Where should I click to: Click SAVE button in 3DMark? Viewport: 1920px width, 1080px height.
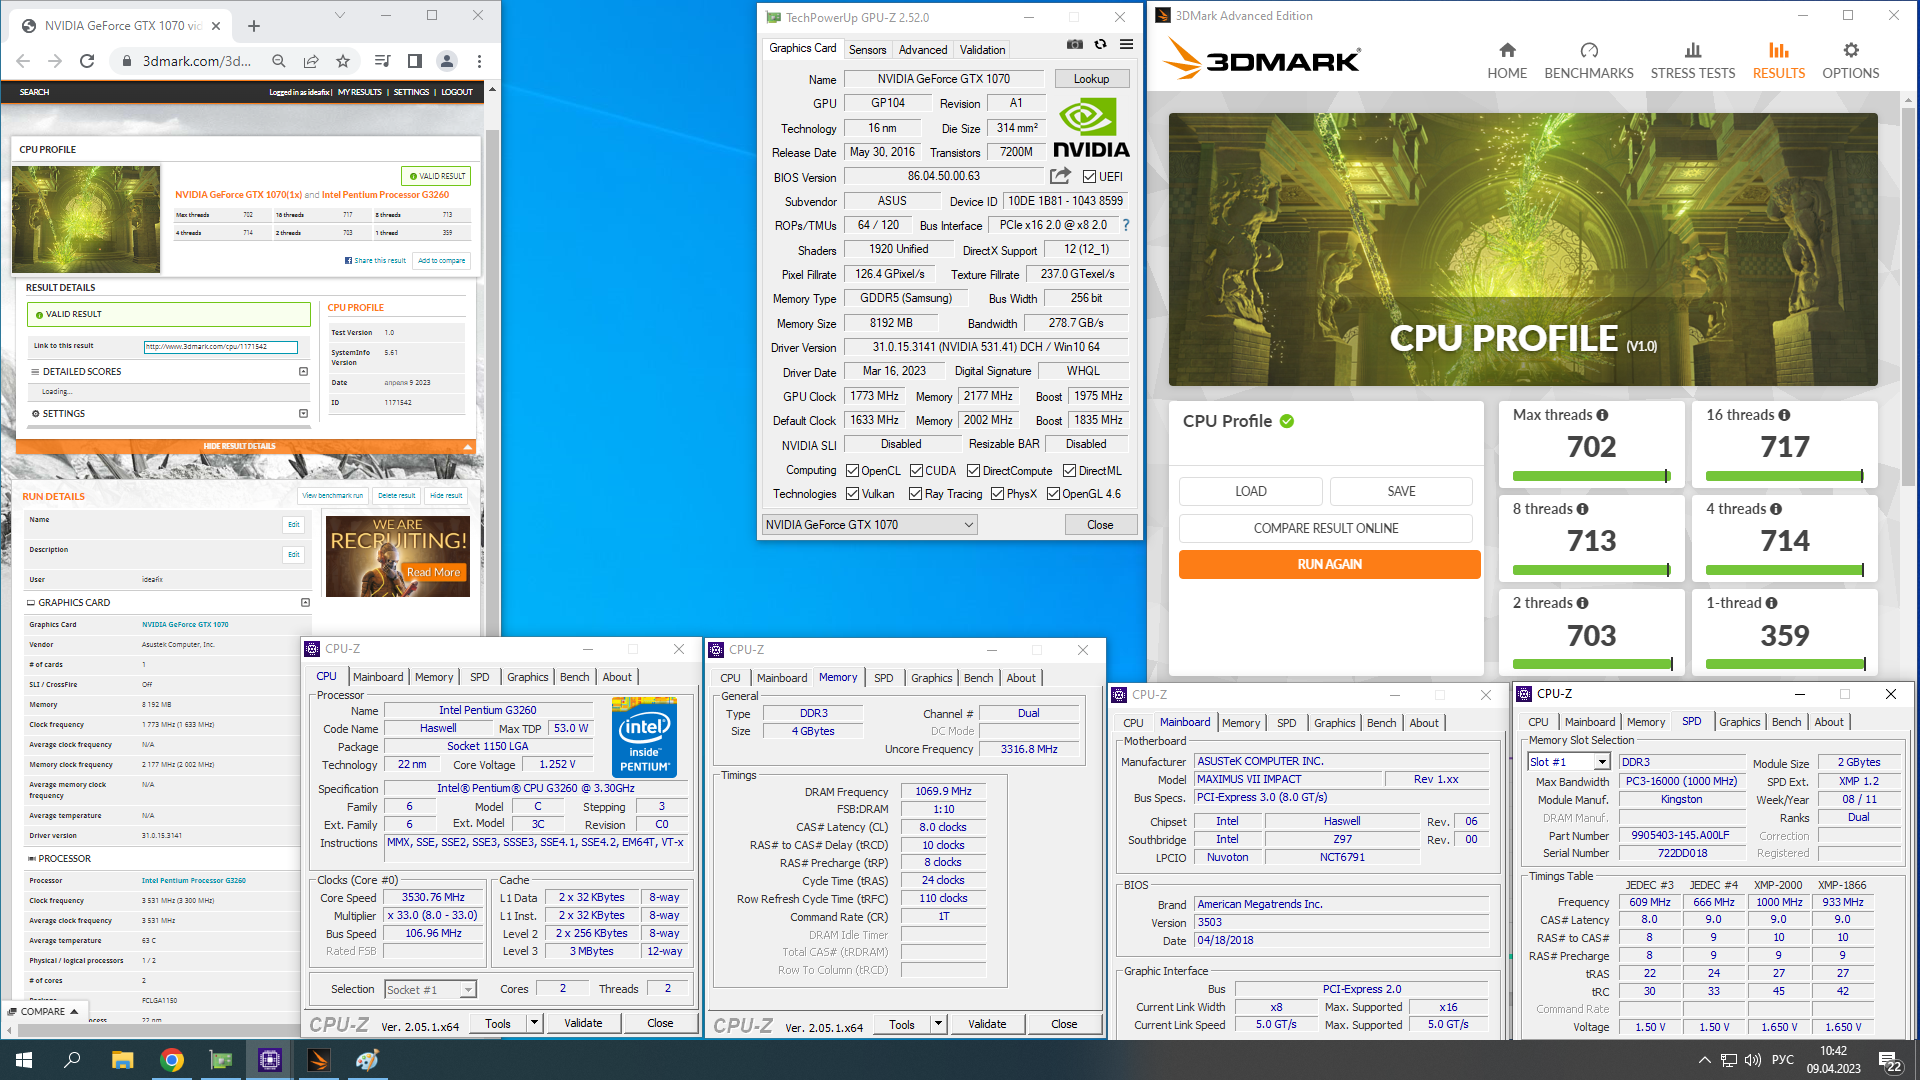1401,491
